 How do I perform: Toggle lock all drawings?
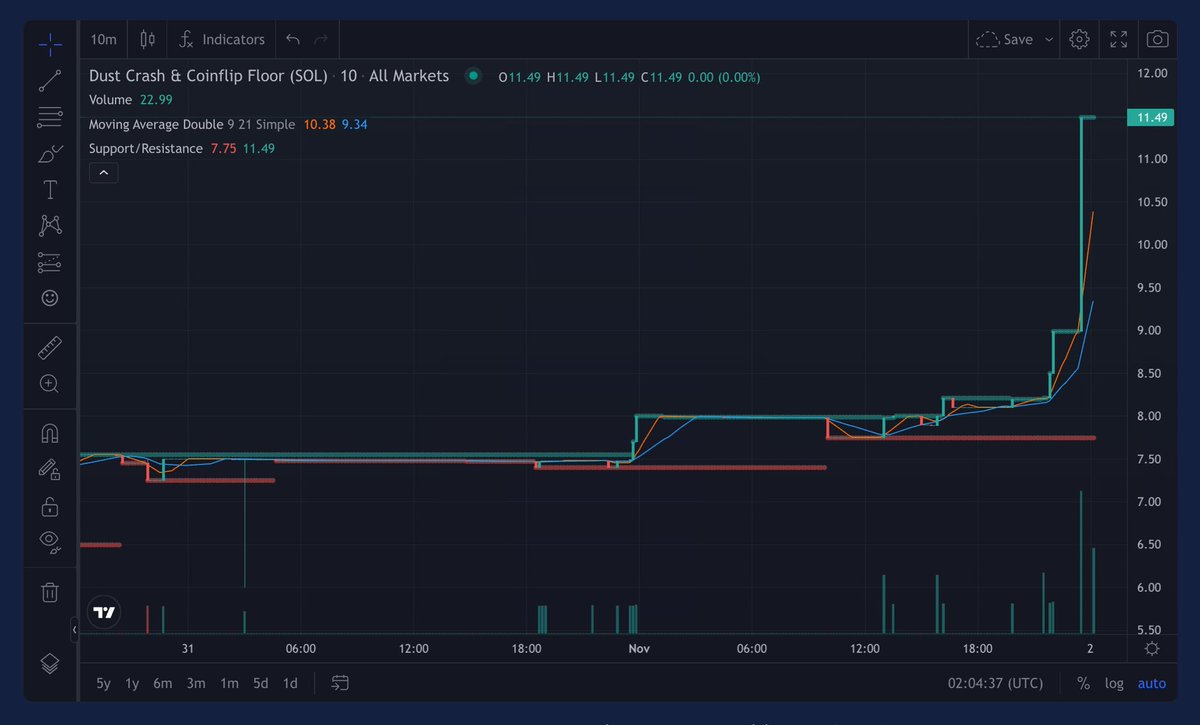tap(50, 506)
